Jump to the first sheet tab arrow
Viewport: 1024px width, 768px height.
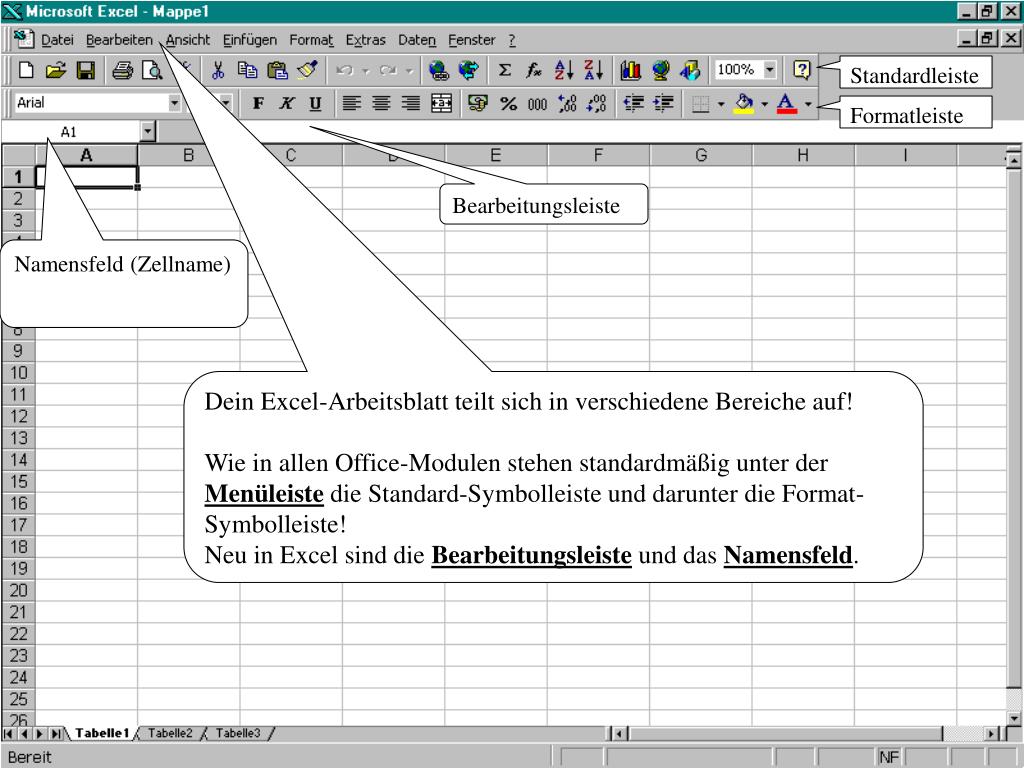[8, 734]
